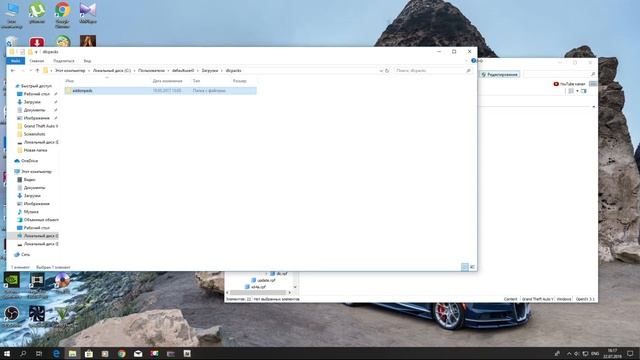Screen dimensions: 640x360
Task: Switch to the Главная ribbon tab
Action: point(36,61)
